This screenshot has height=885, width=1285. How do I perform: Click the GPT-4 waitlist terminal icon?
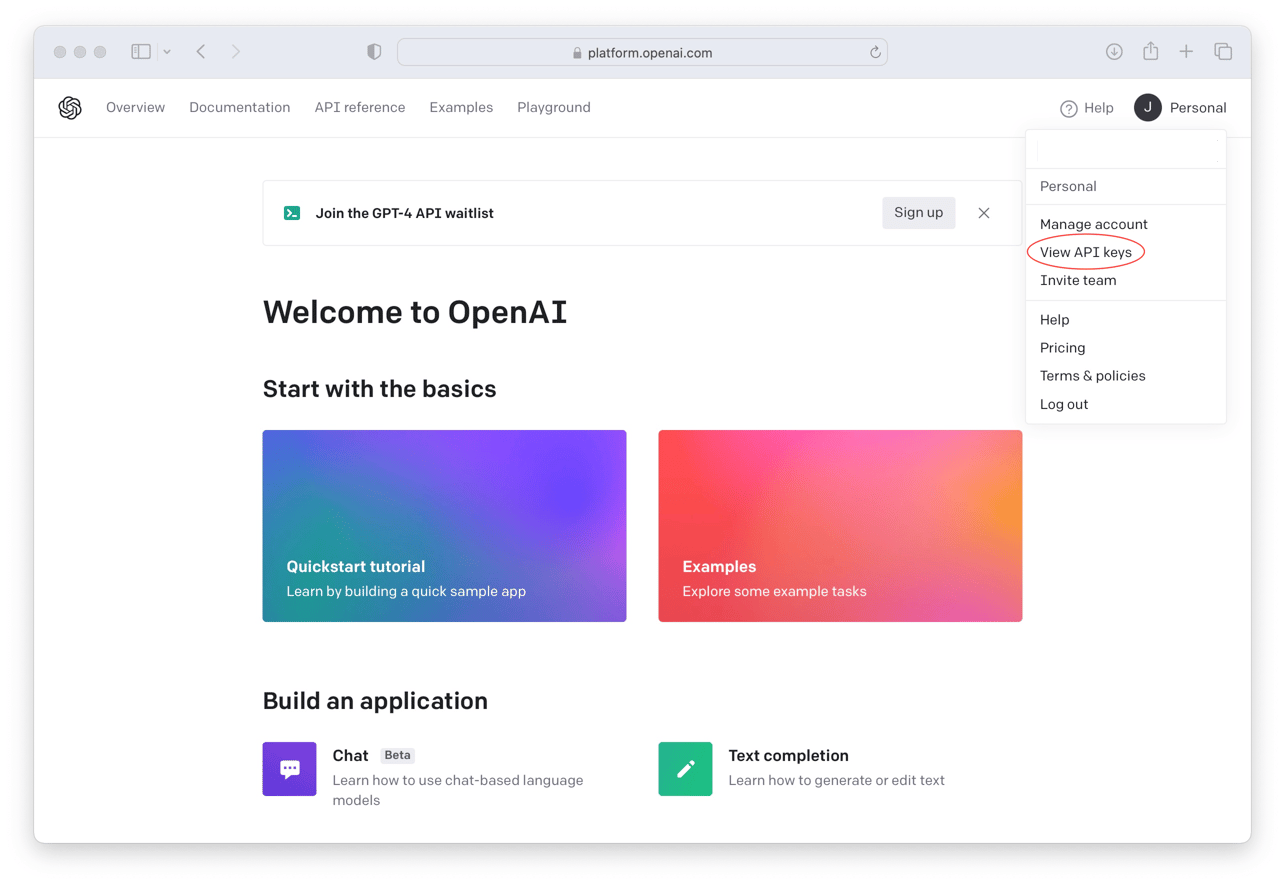click(291, 213)
